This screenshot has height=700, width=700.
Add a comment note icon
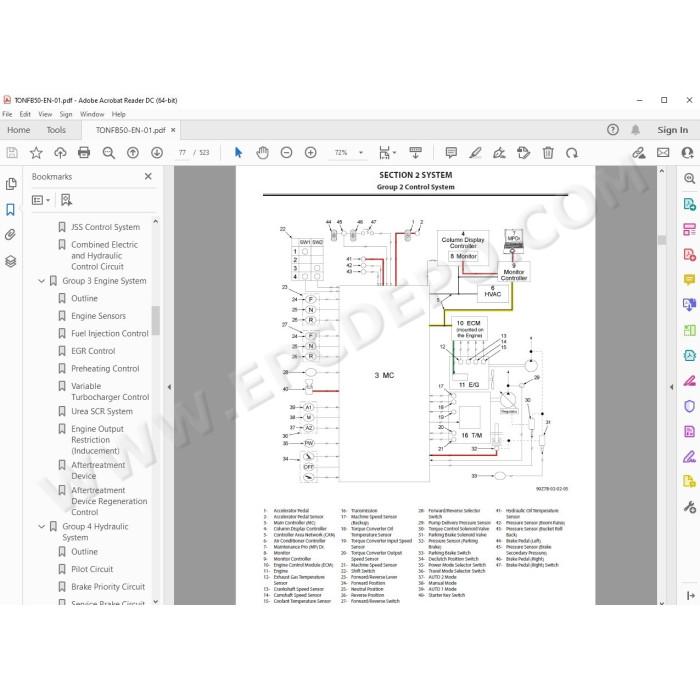[451, 153]
